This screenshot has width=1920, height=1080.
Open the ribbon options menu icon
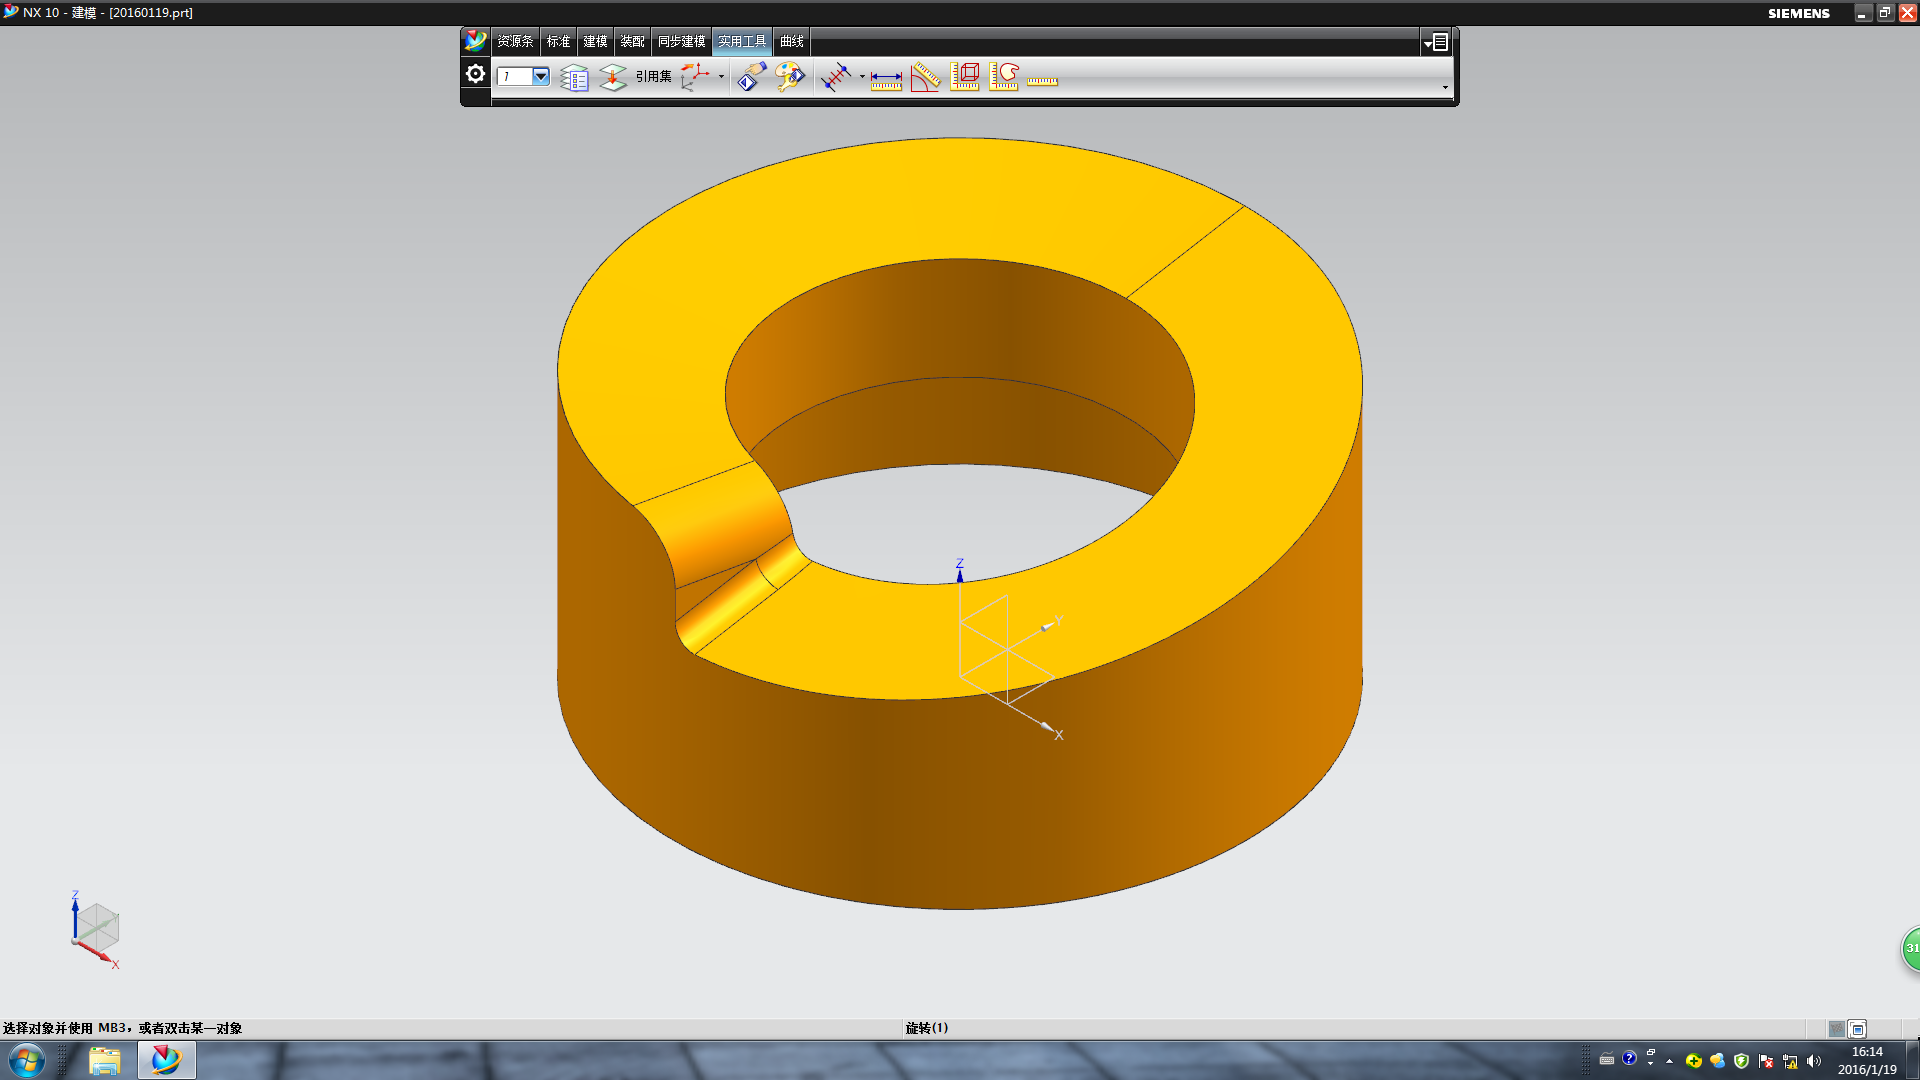tap(1436, 42)
